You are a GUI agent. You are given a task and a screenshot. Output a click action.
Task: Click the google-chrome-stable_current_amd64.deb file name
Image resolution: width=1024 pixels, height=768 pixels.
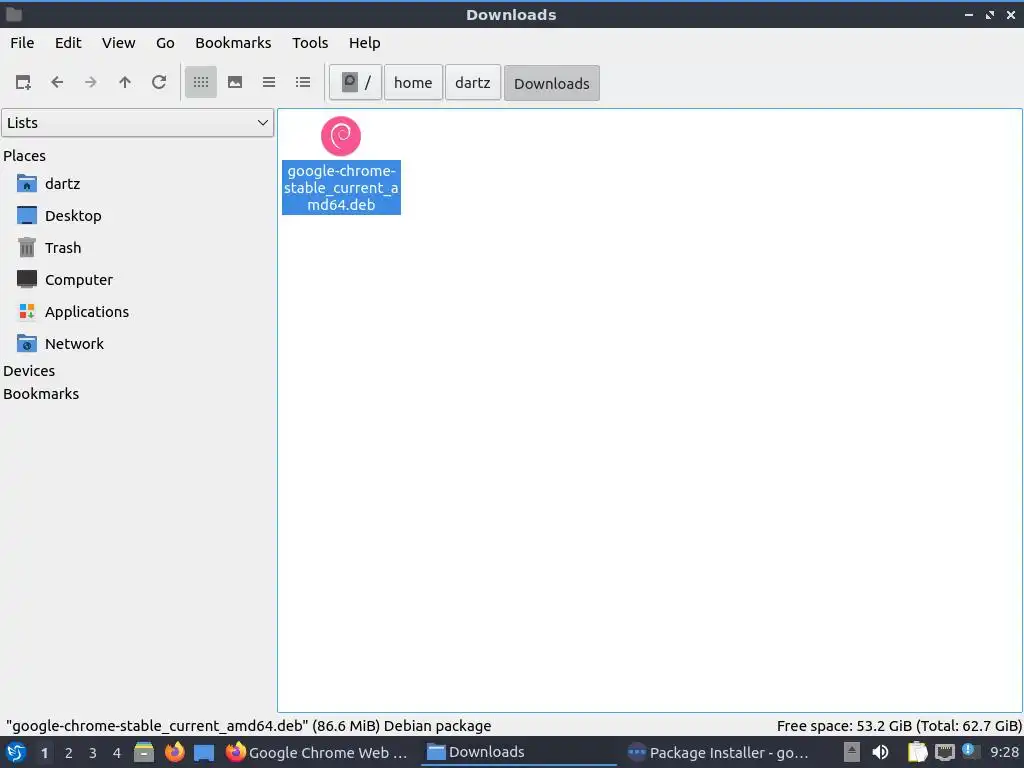coord(341,187)
